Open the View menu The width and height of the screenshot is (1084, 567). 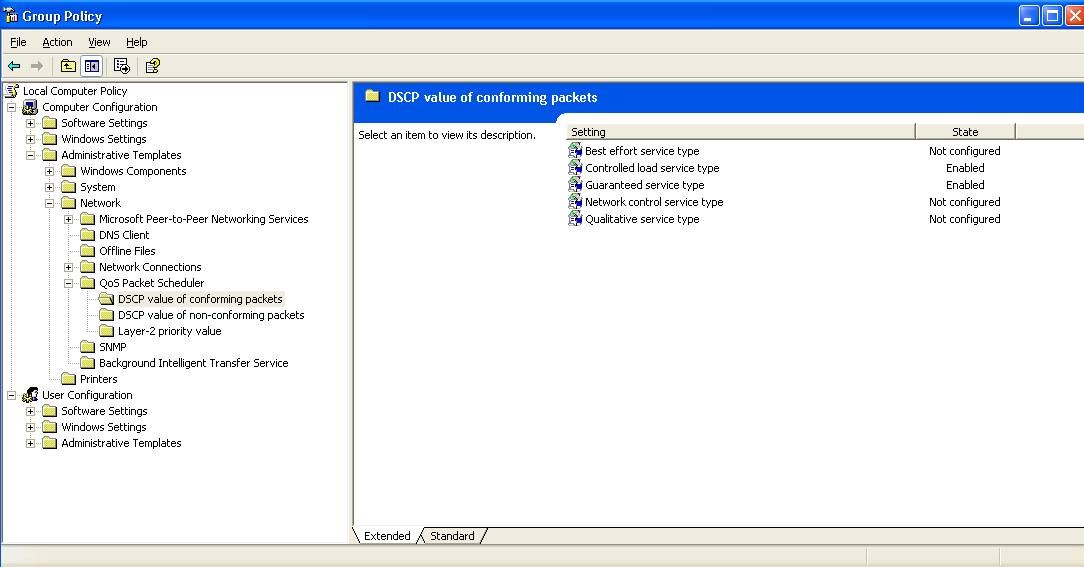pos(99,42)
